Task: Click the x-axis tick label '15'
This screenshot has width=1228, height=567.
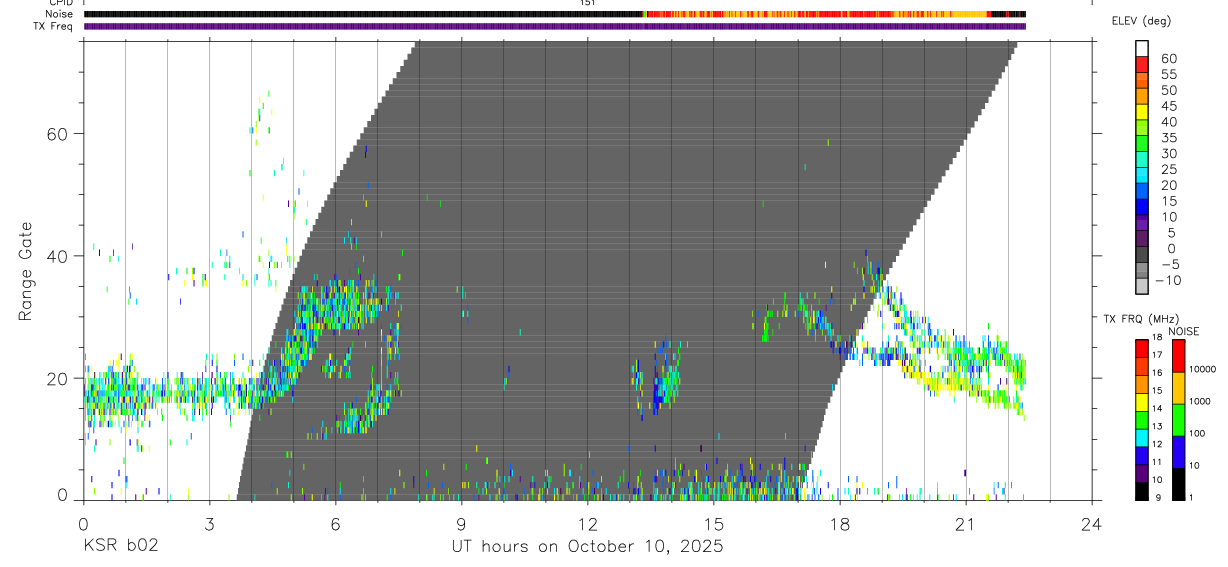Action: [714, 524]
